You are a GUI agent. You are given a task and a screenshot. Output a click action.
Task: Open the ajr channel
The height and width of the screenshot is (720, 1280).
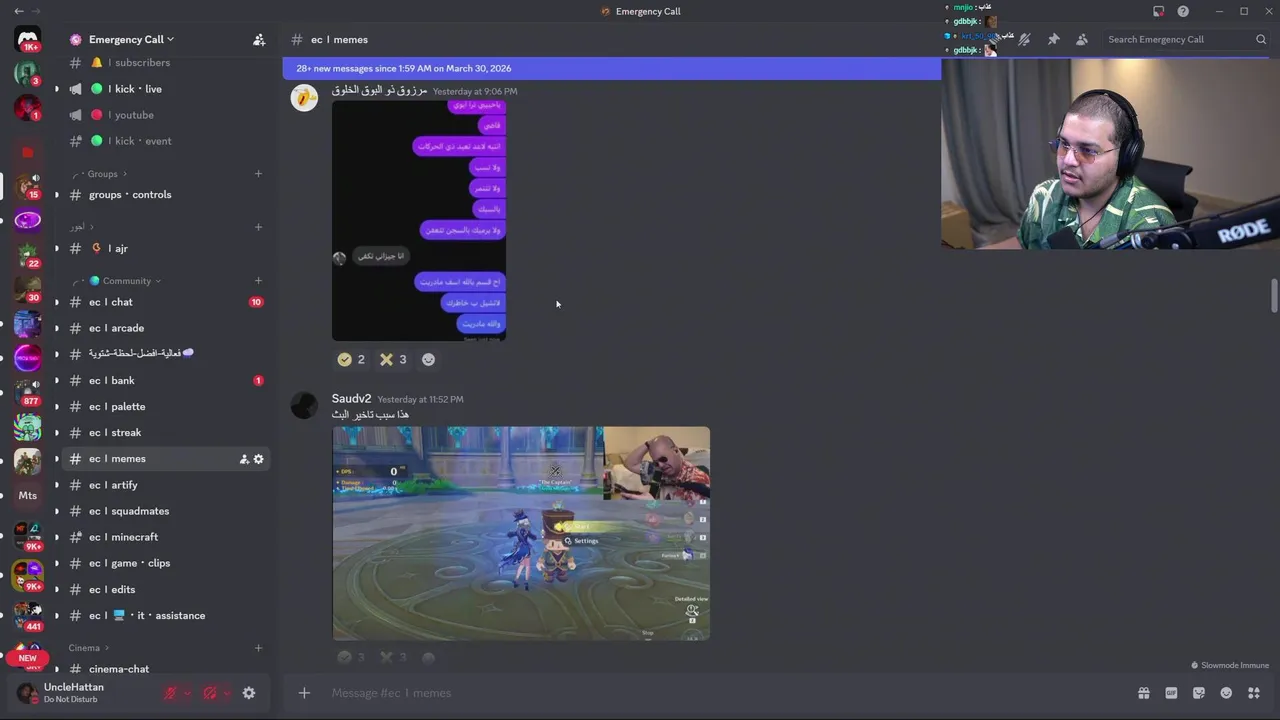167,248
